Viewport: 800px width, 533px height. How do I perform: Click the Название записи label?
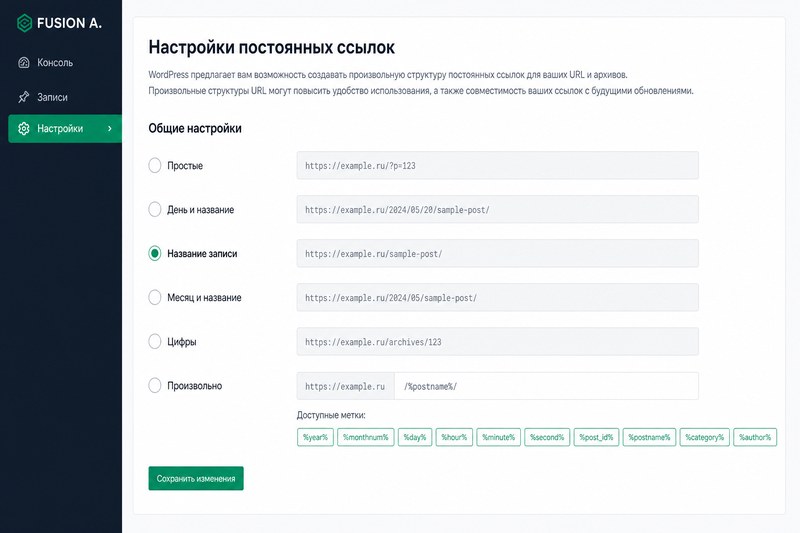[202, 253]
